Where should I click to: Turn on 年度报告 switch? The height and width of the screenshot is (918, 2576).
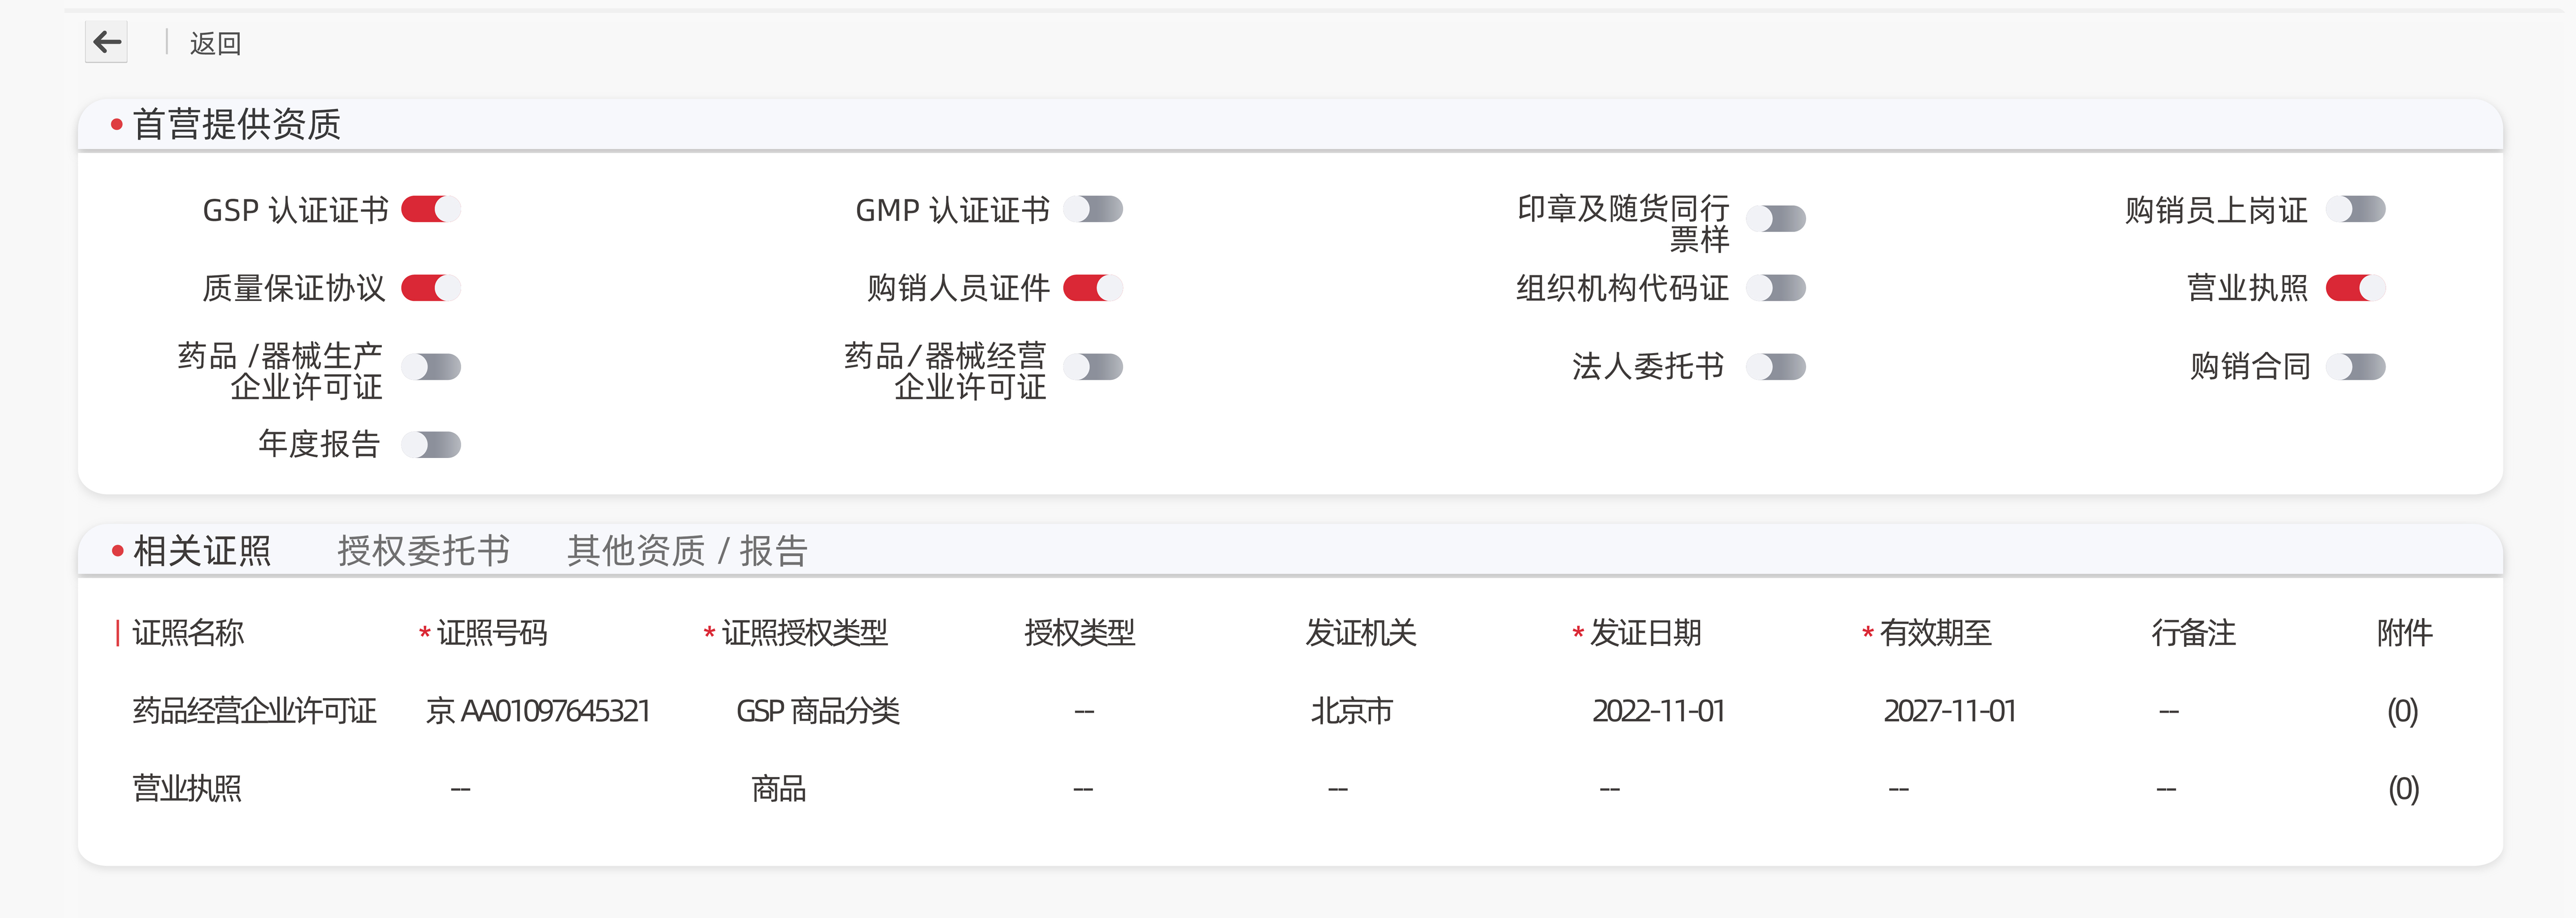click(x=431, y=444)
